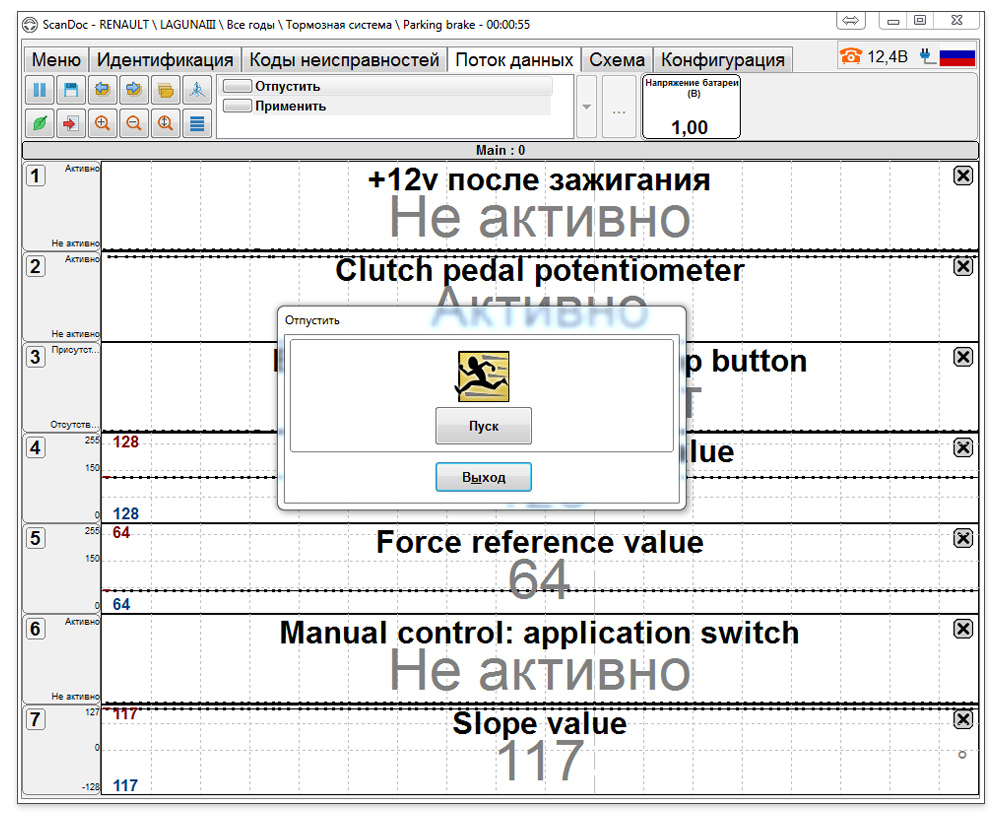Click the ScanDoc app icon in title bar
1000x823 pixels.
(30, 25)
